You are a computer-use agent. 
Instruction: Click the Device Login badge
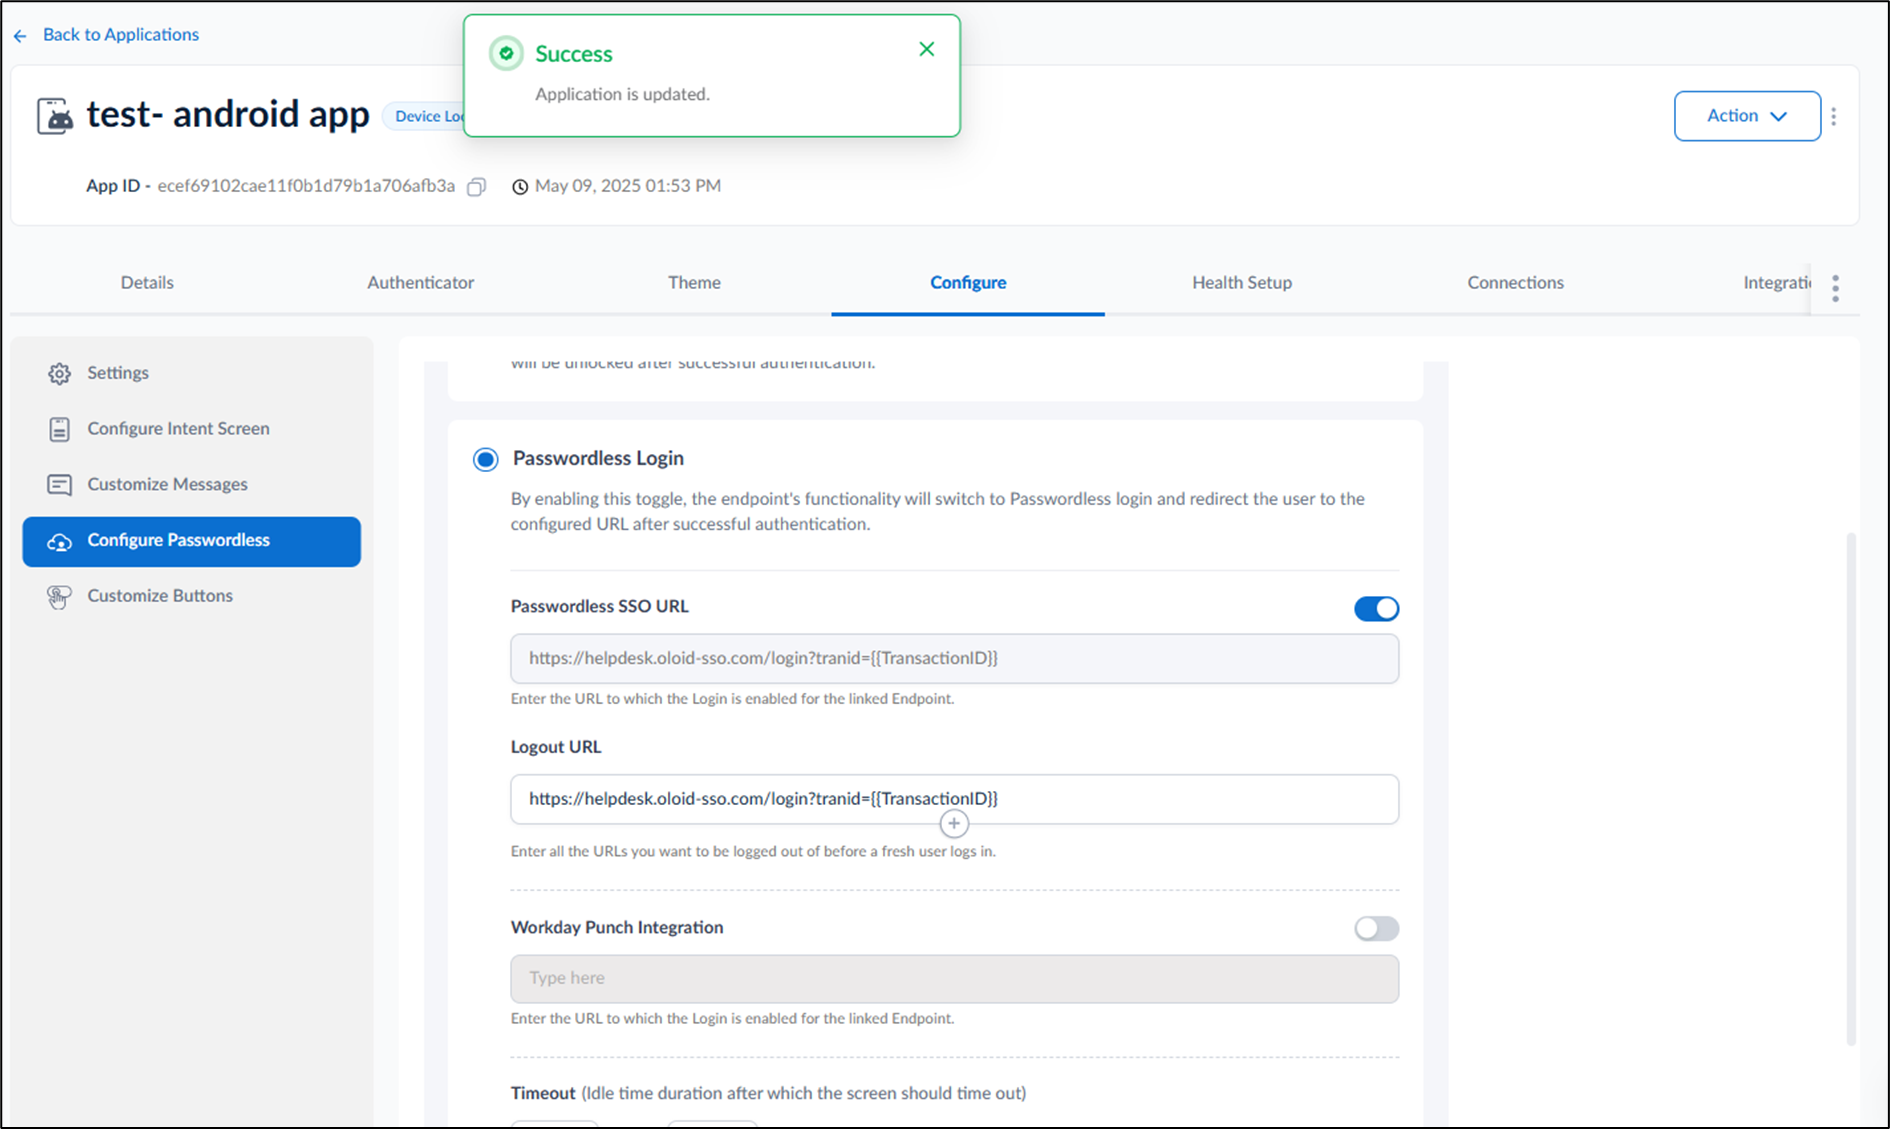click(425, 116)
